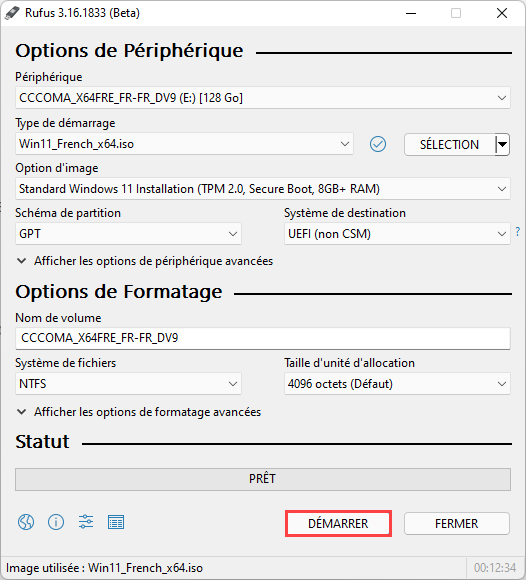This screenshot has width=526, height=580.
Task: Open the Type de démarrage dropdown
Action: pos(184,144)
